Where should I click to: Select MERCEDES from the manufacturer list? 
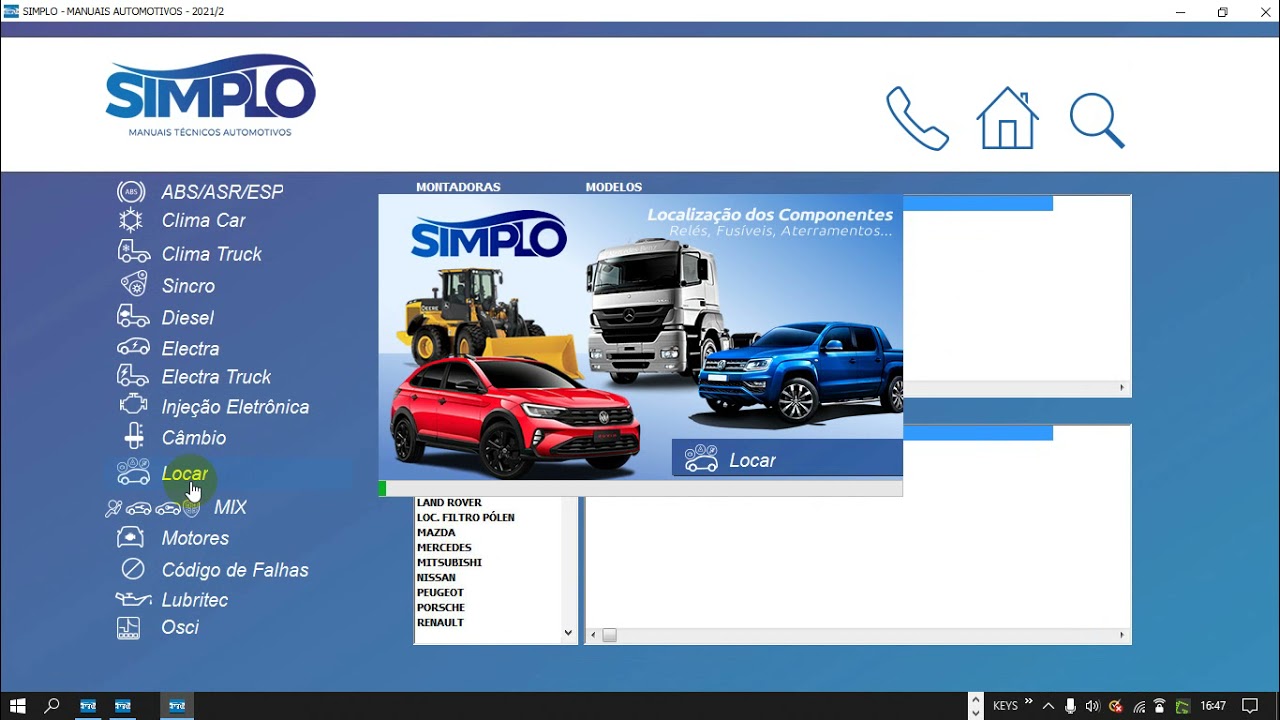pos(444,547)
